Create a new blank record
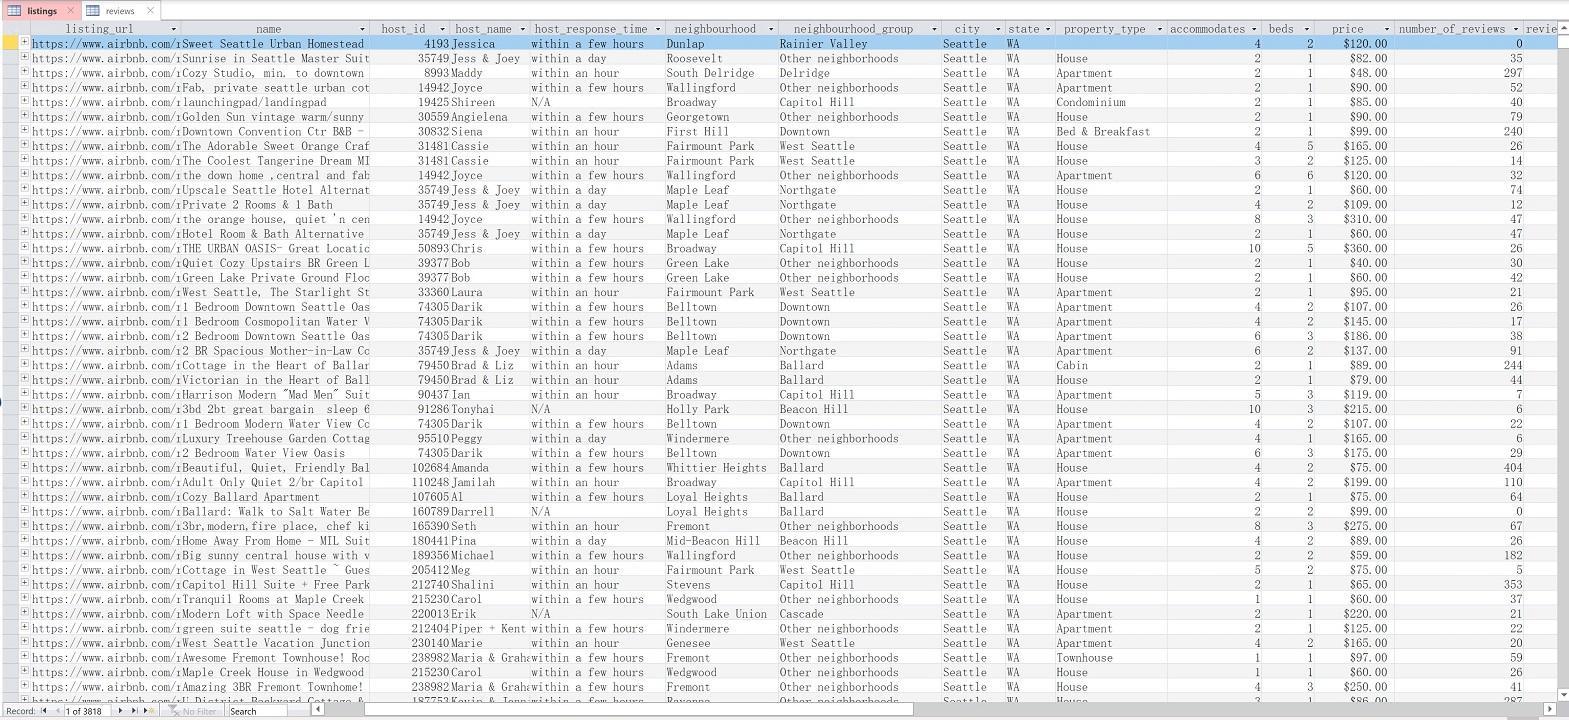Viewport: 1569px width, 720px height. click(147, 711)
